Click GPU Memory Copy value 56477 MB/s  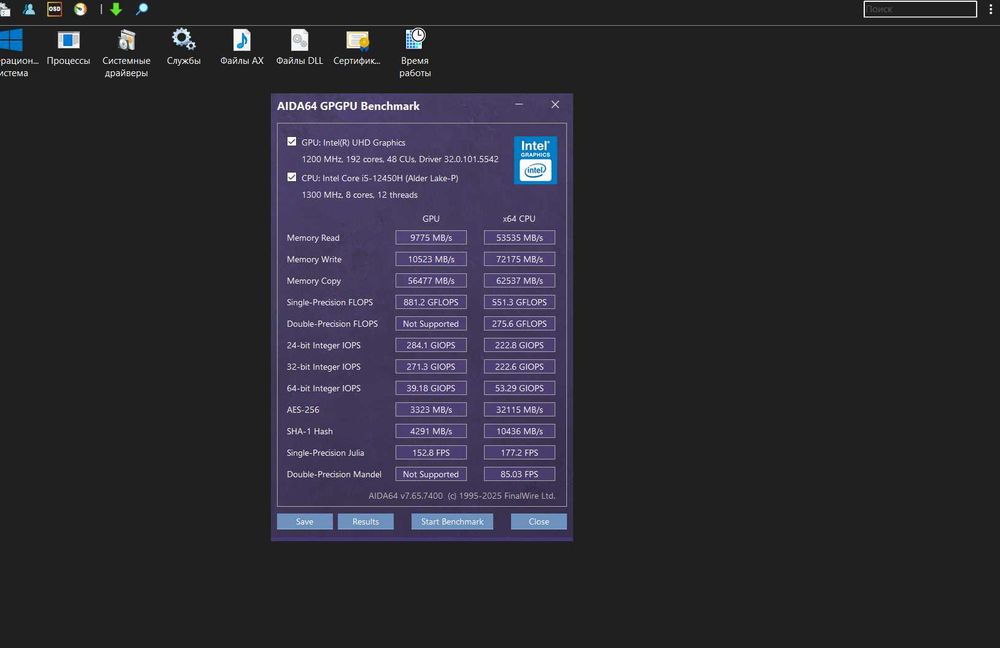point(430,281)
